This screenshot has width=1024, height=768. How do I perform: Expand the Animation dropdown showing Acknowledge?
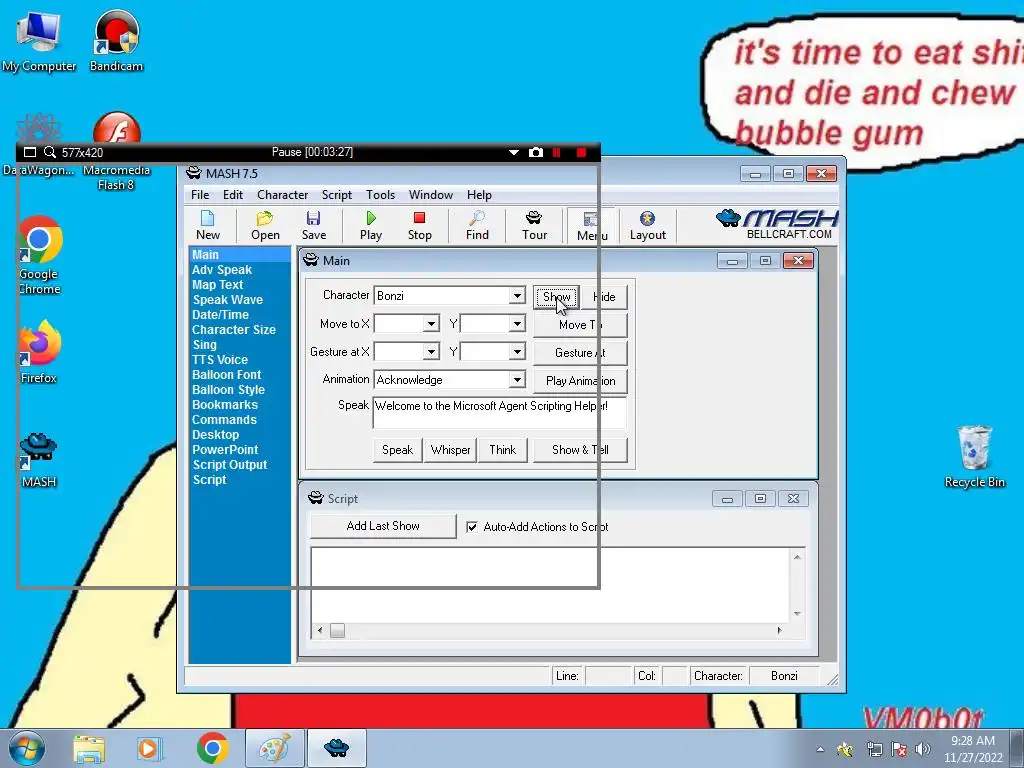(517, 380)
